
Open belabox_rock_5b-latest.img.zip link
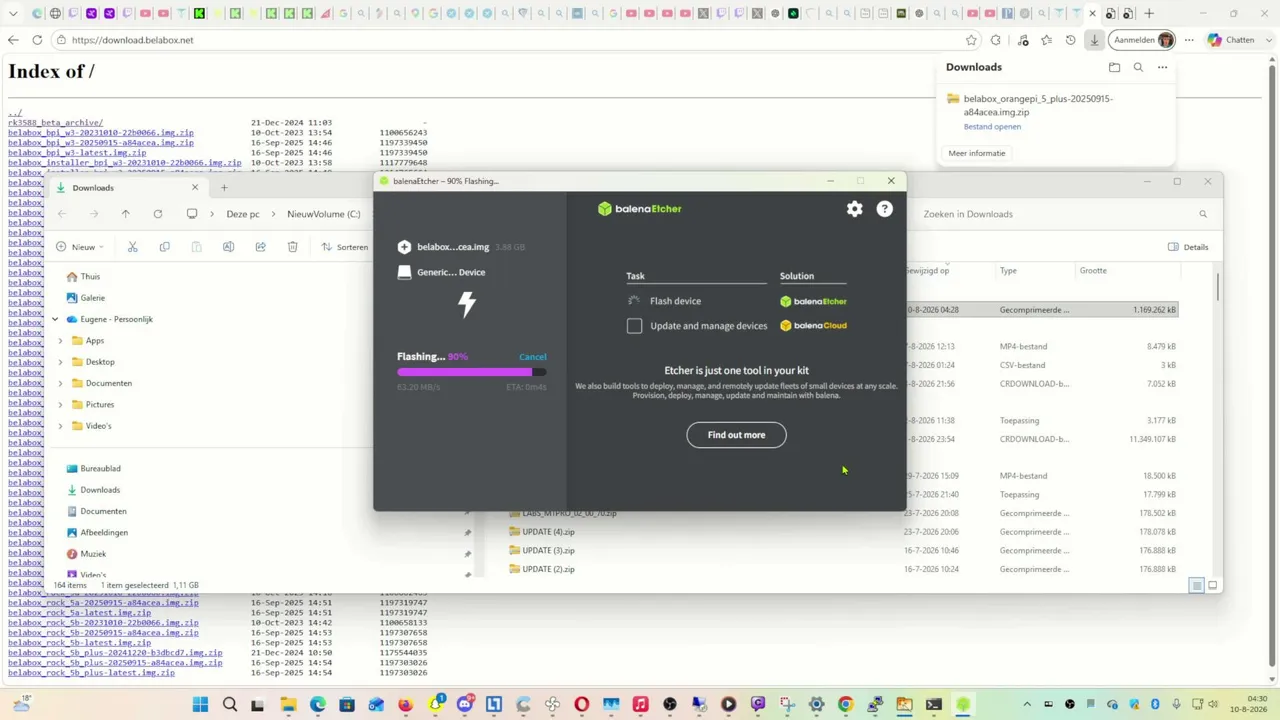[79, 643]
